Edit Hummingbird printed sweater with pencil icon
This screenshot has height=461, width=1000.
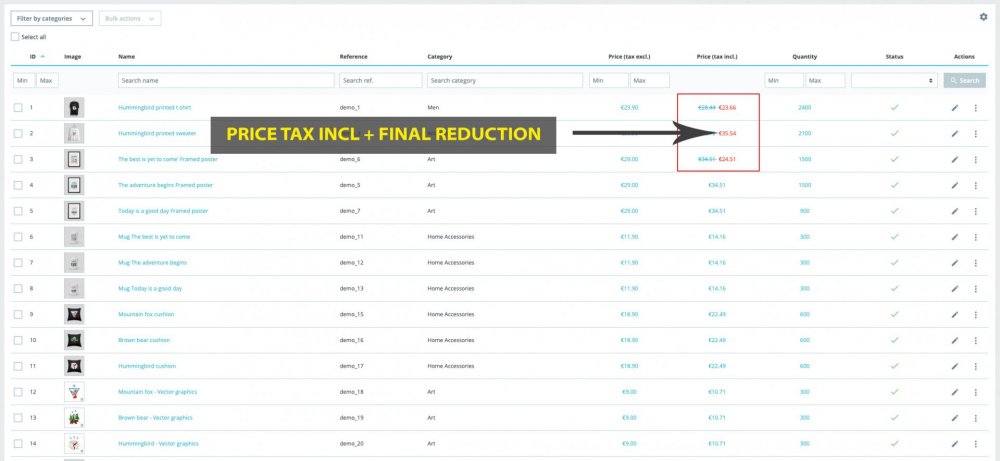tap(955, 133)
